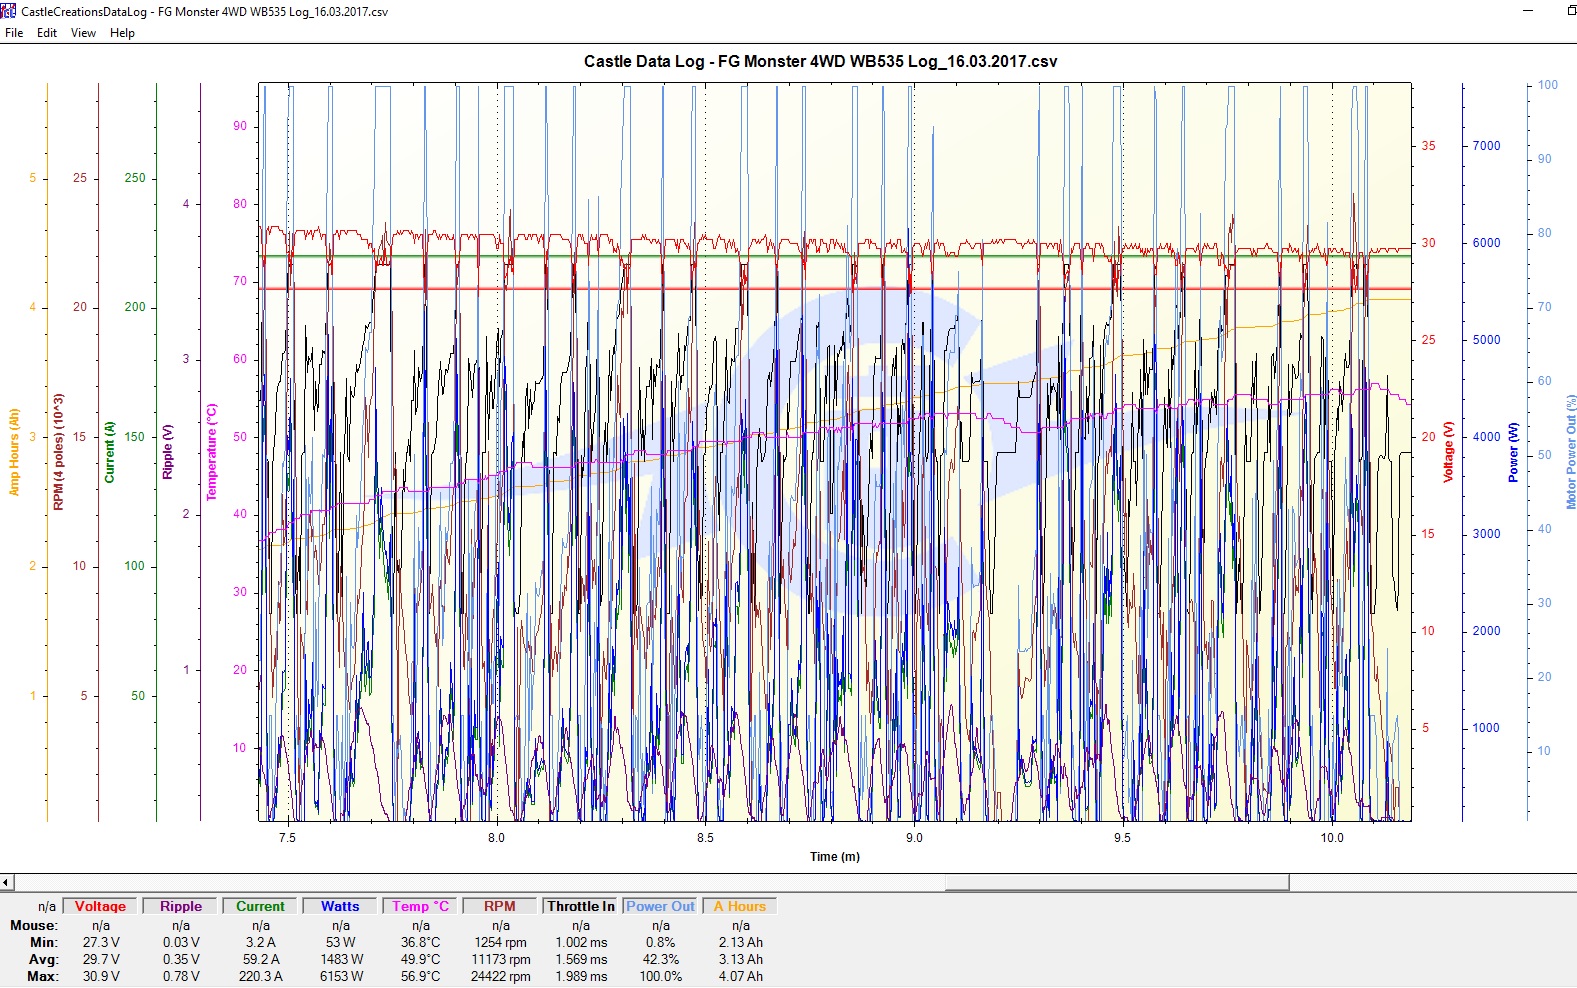Click the CastleCreationsDataLog app icon in title bar
This screenshot has height=988, width=1577.
coord(9,11)
